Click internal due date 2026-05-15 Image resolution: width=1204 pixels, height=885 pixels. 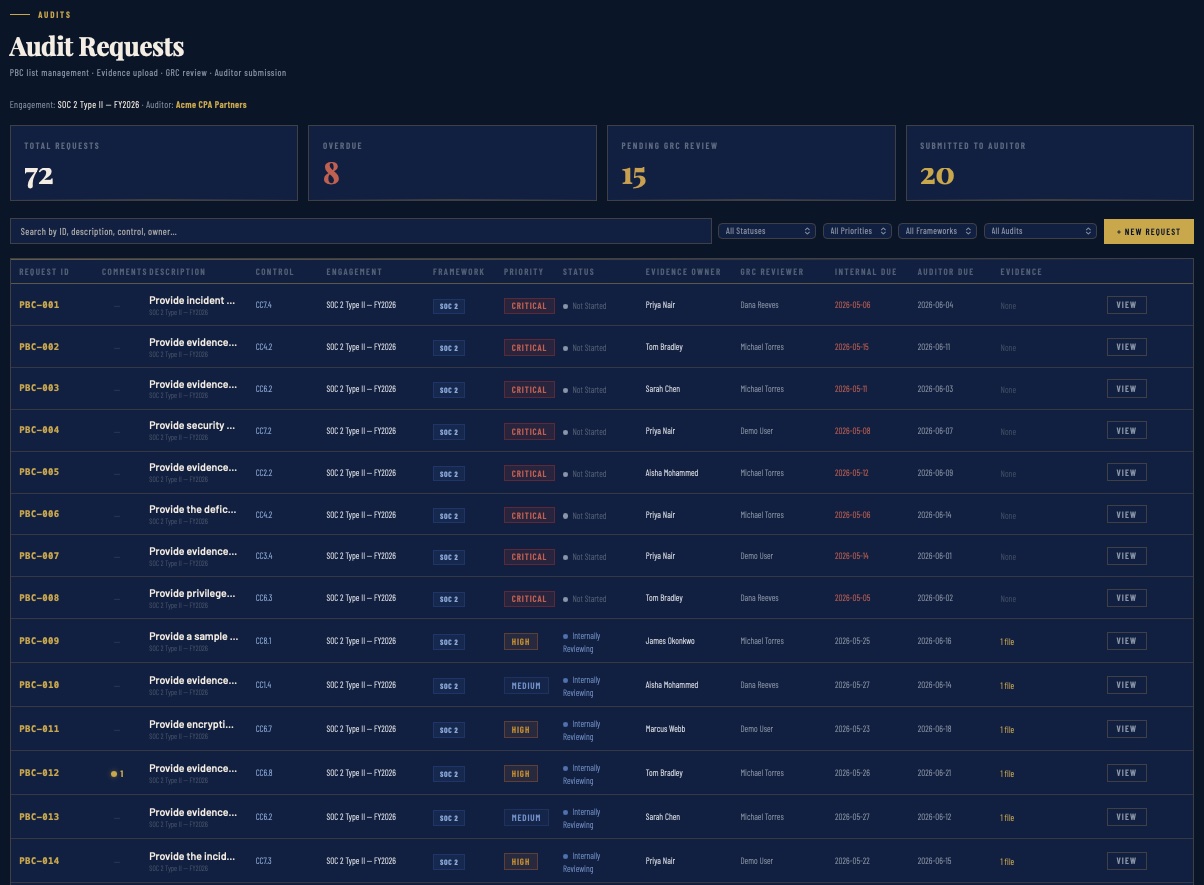point(852,347)
